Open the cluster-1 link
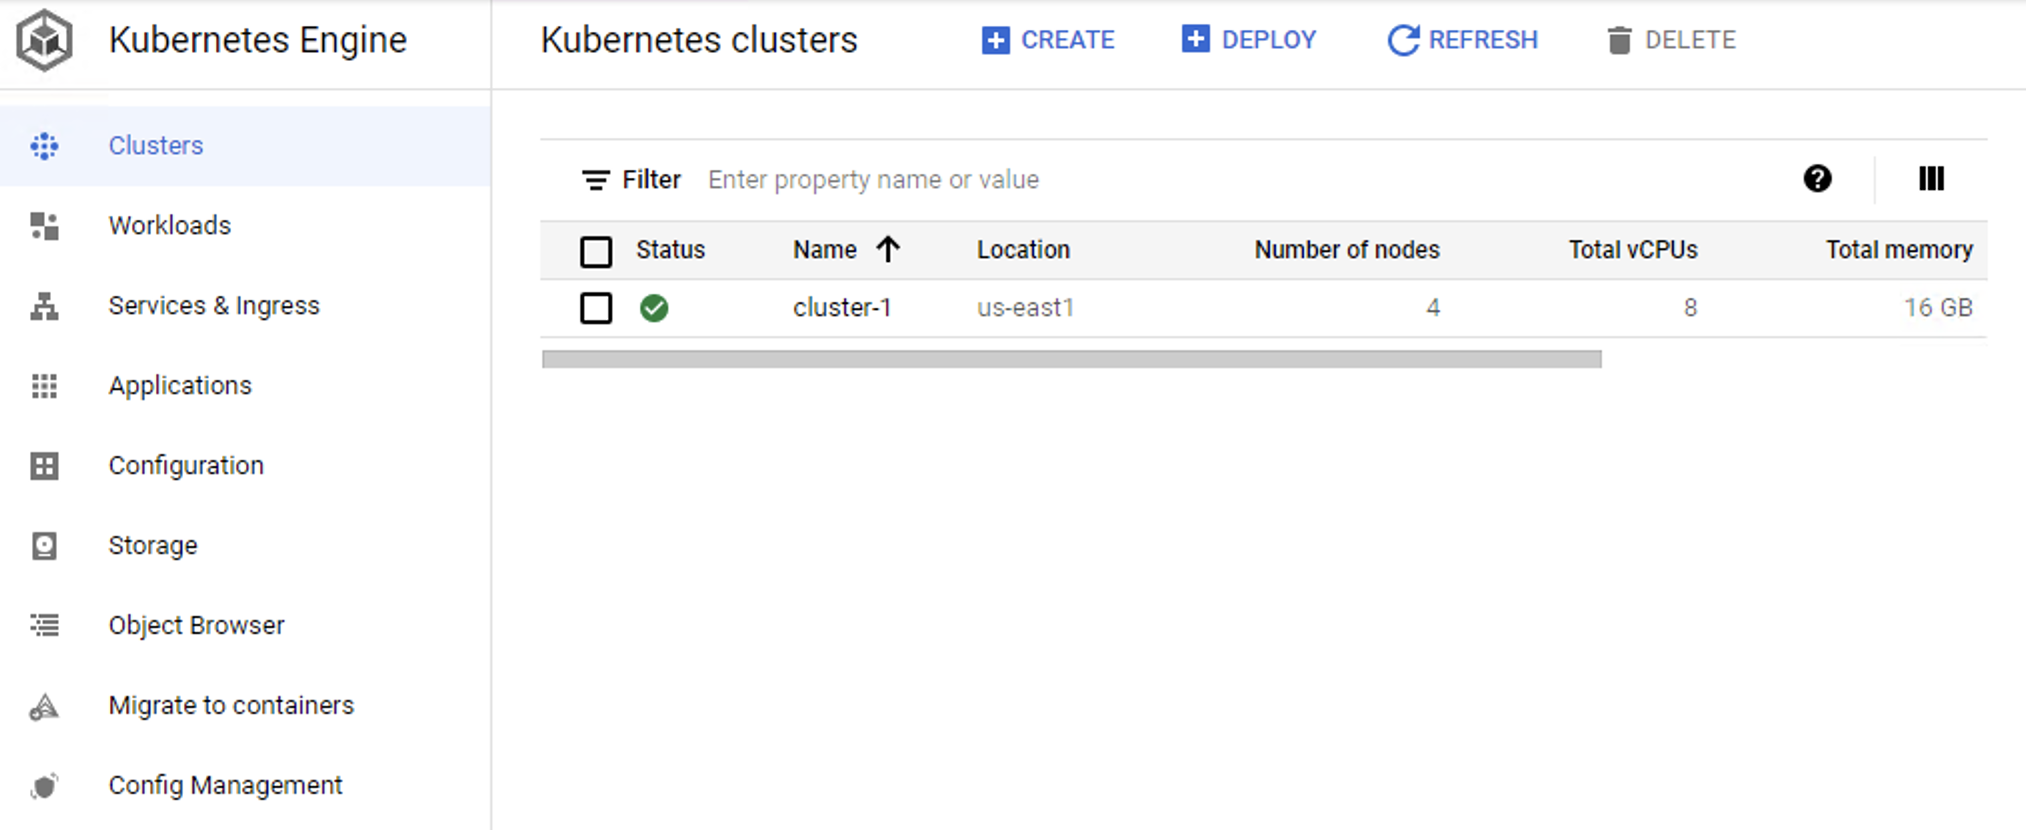This screenshot has width=2026, height=830. pos(842,308)
